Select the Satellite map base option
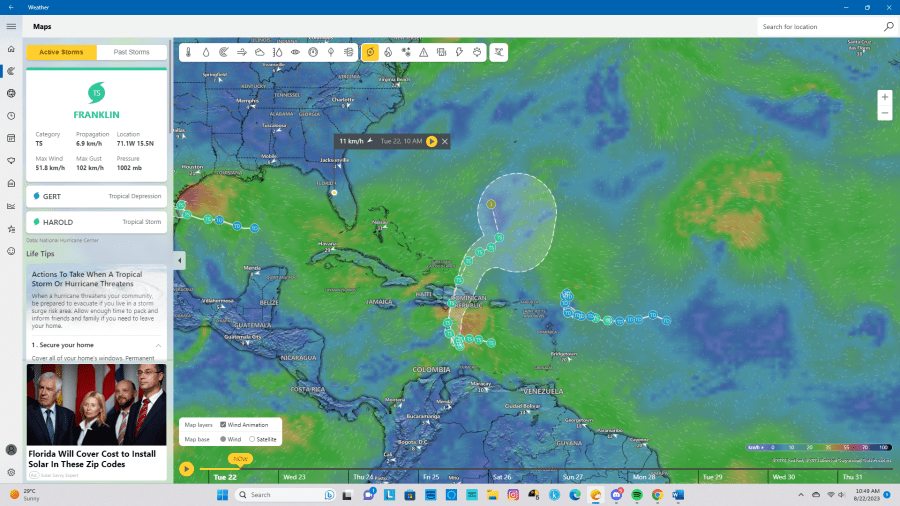 pos(252,439)
